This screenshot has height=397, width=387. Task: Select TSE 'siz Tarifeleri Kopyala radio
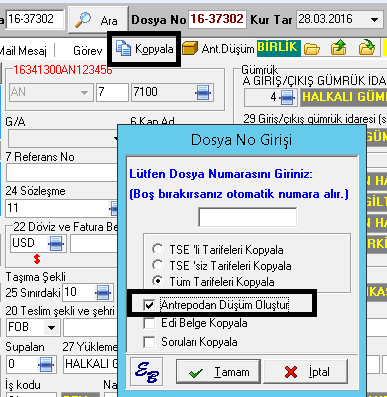point(157,265)
